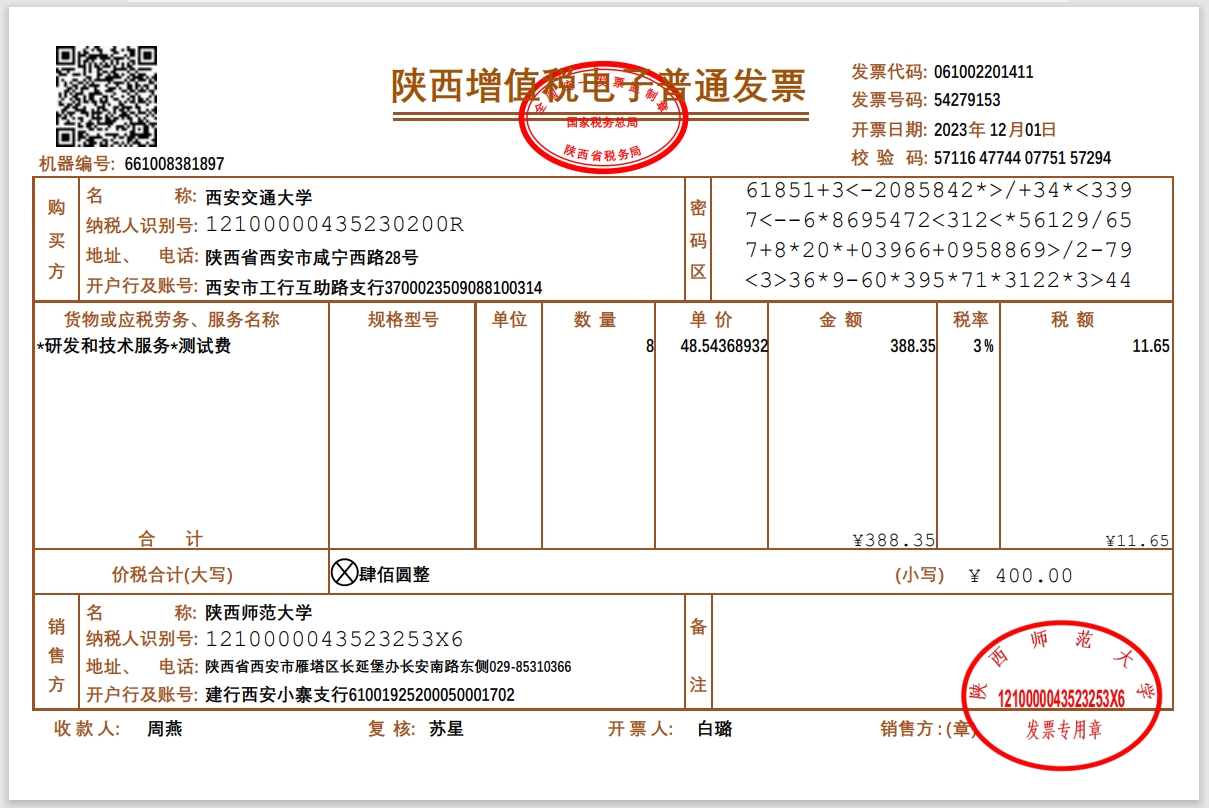
Task: Click the issuer name 白璐
Action: point(715,729)
